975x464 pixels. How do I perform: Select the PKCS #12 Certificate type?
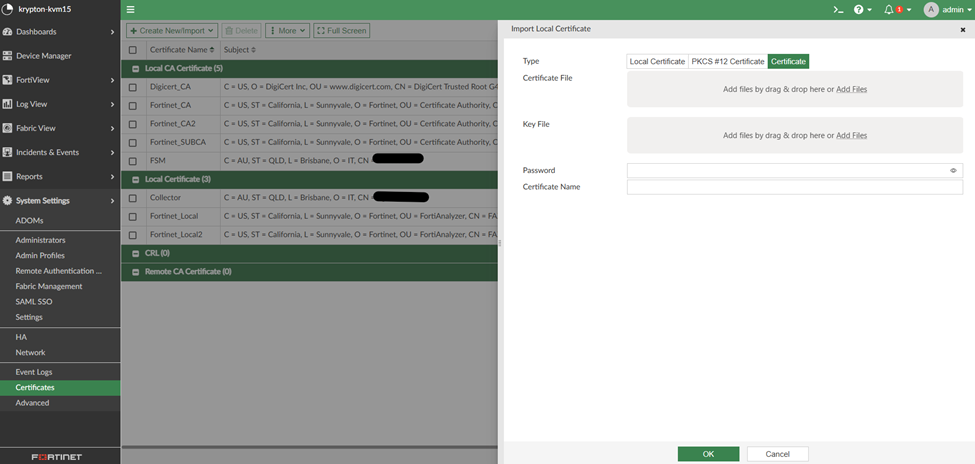728,62
